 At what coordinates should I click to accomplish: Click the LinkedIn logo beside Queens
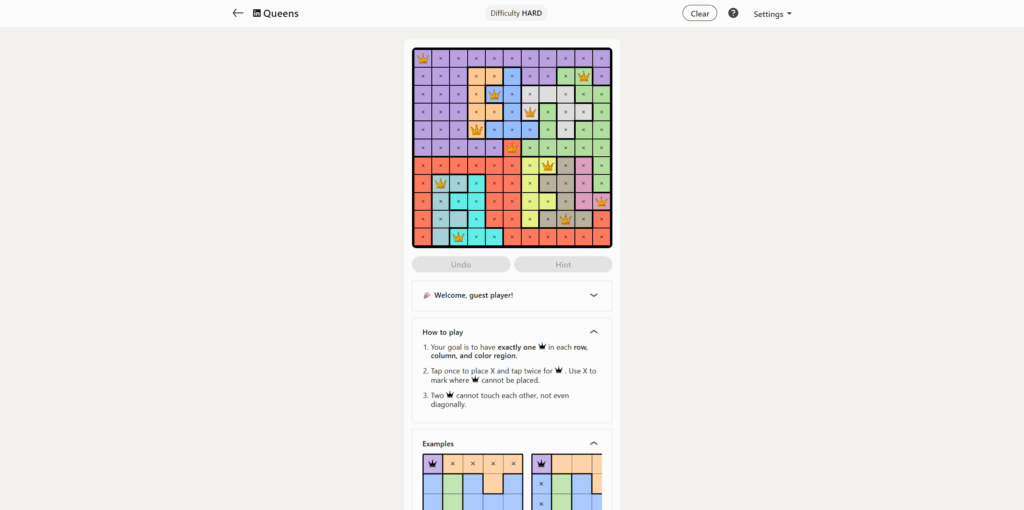(257, 14)
